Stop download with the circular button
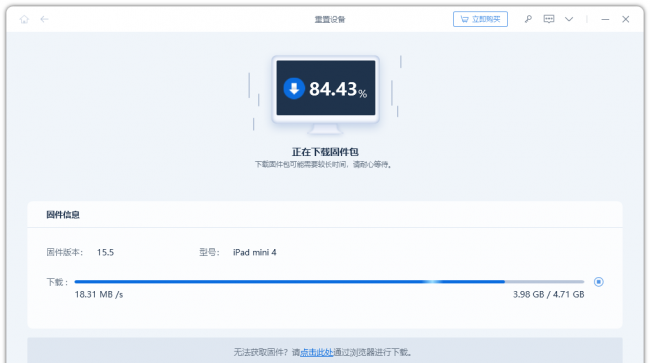Screen dimensions: 650x363 tap(599, 282)
